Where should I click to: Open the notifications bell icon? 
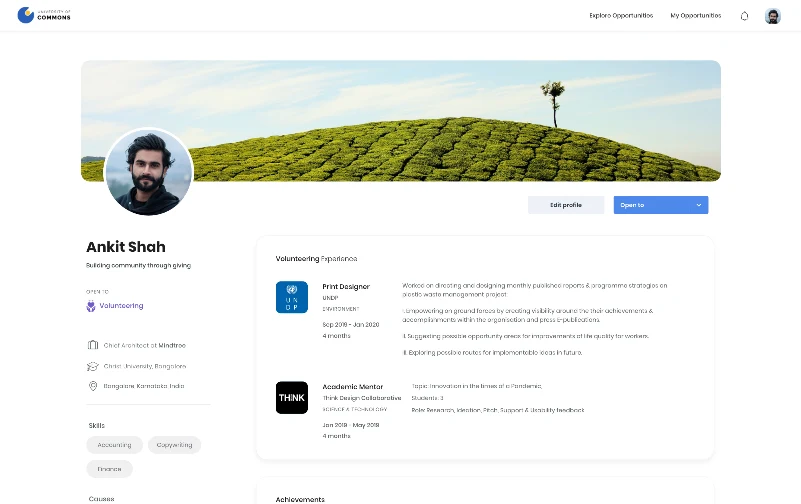pyautogui.click(x=744, y=16)
